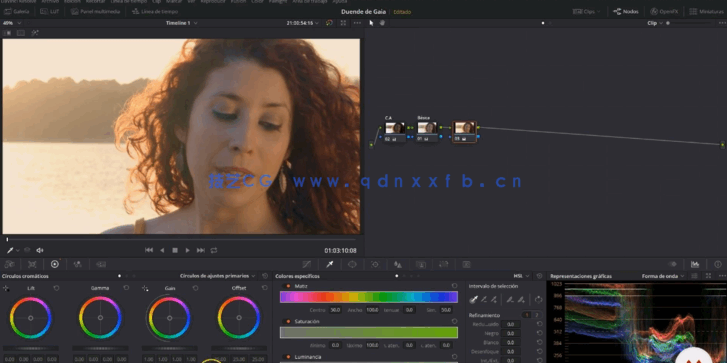This screenshot has height=363, width=727.
Task: Open the Motion Effects palette
Action: [101, 264]
